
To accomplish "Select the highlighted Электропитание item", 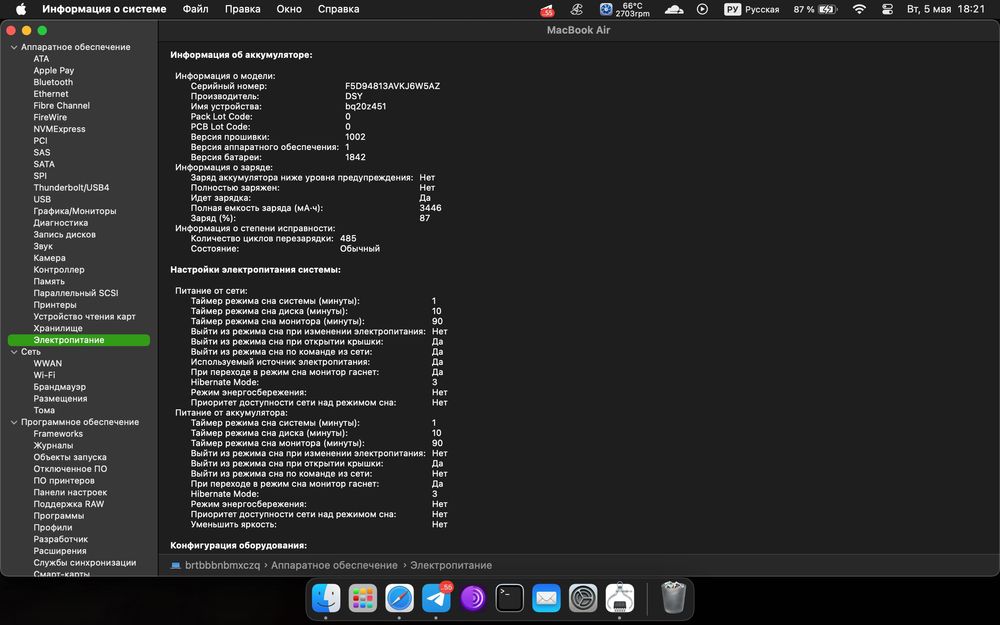I will [x=79, y=340].
